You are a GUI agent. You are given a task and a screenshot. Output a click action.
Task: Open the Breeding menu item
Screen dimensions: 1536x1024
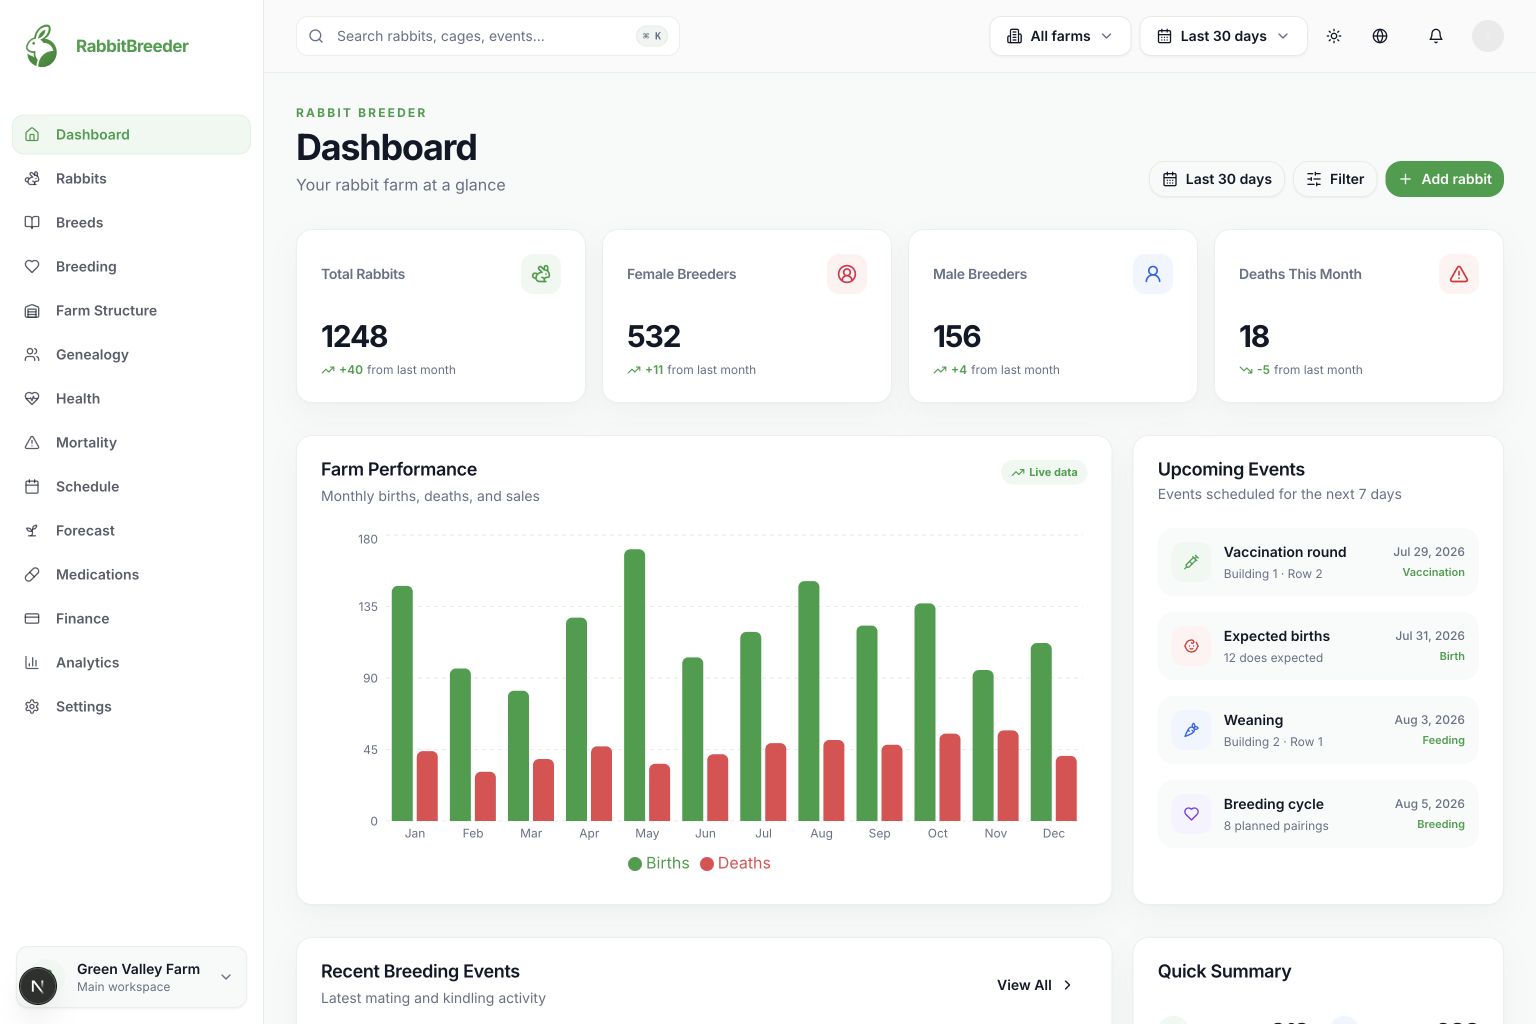(131, 266)
